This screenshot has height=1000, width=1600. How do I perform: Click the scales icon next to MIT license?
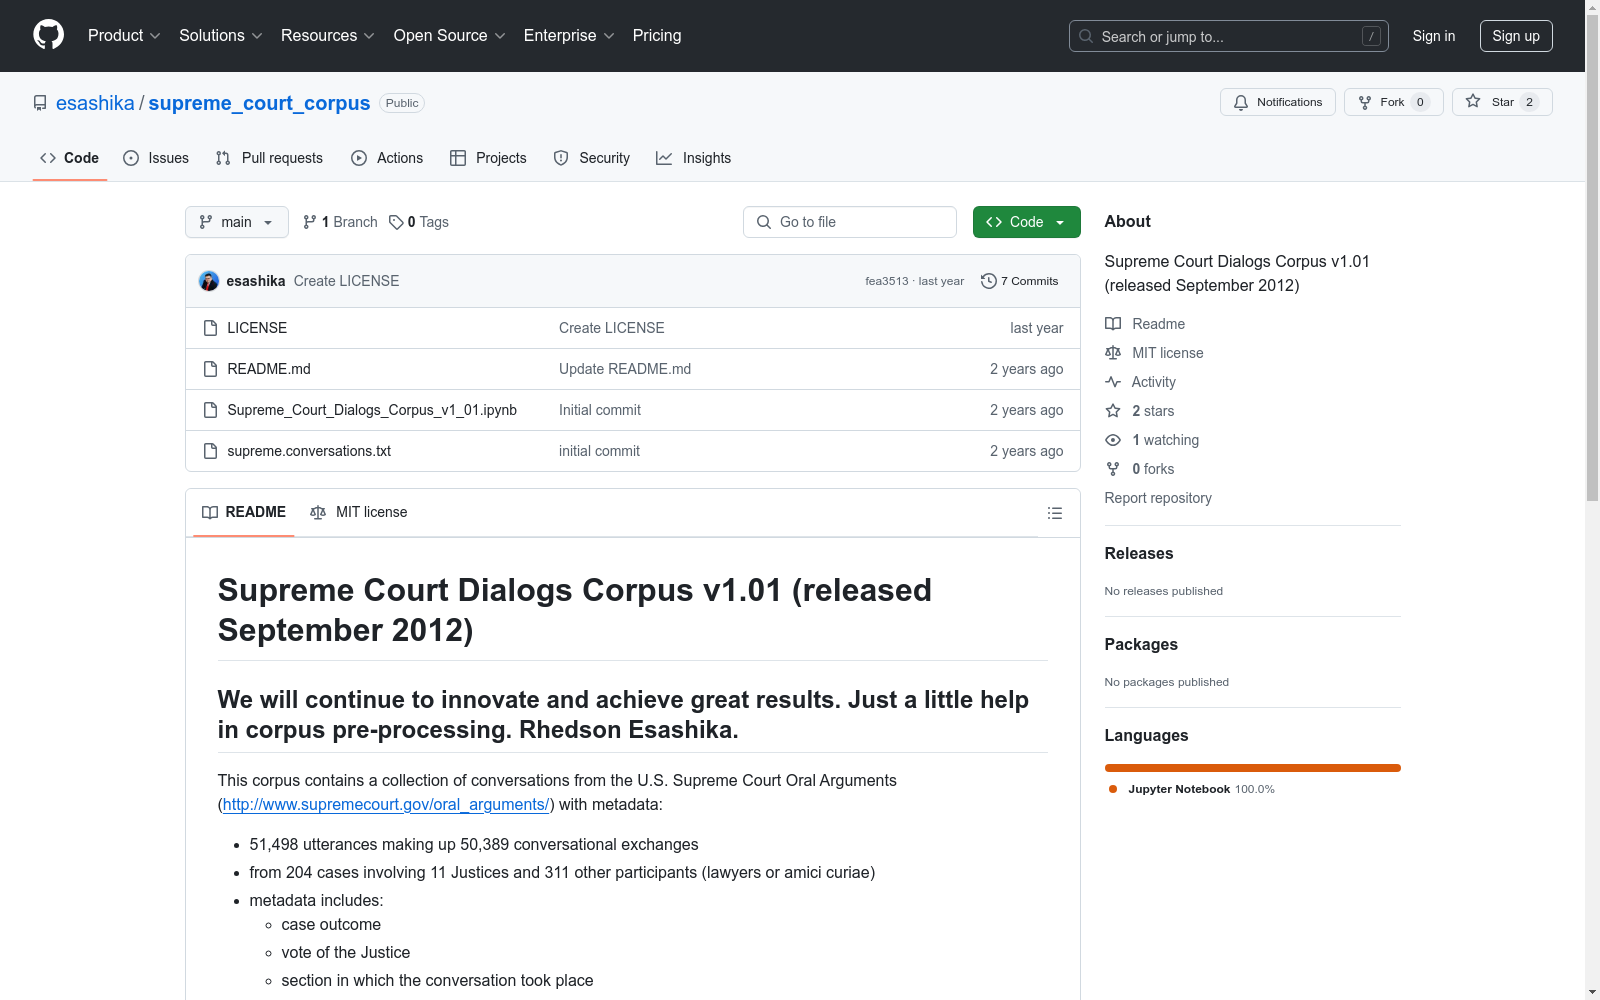point(1113,353)
